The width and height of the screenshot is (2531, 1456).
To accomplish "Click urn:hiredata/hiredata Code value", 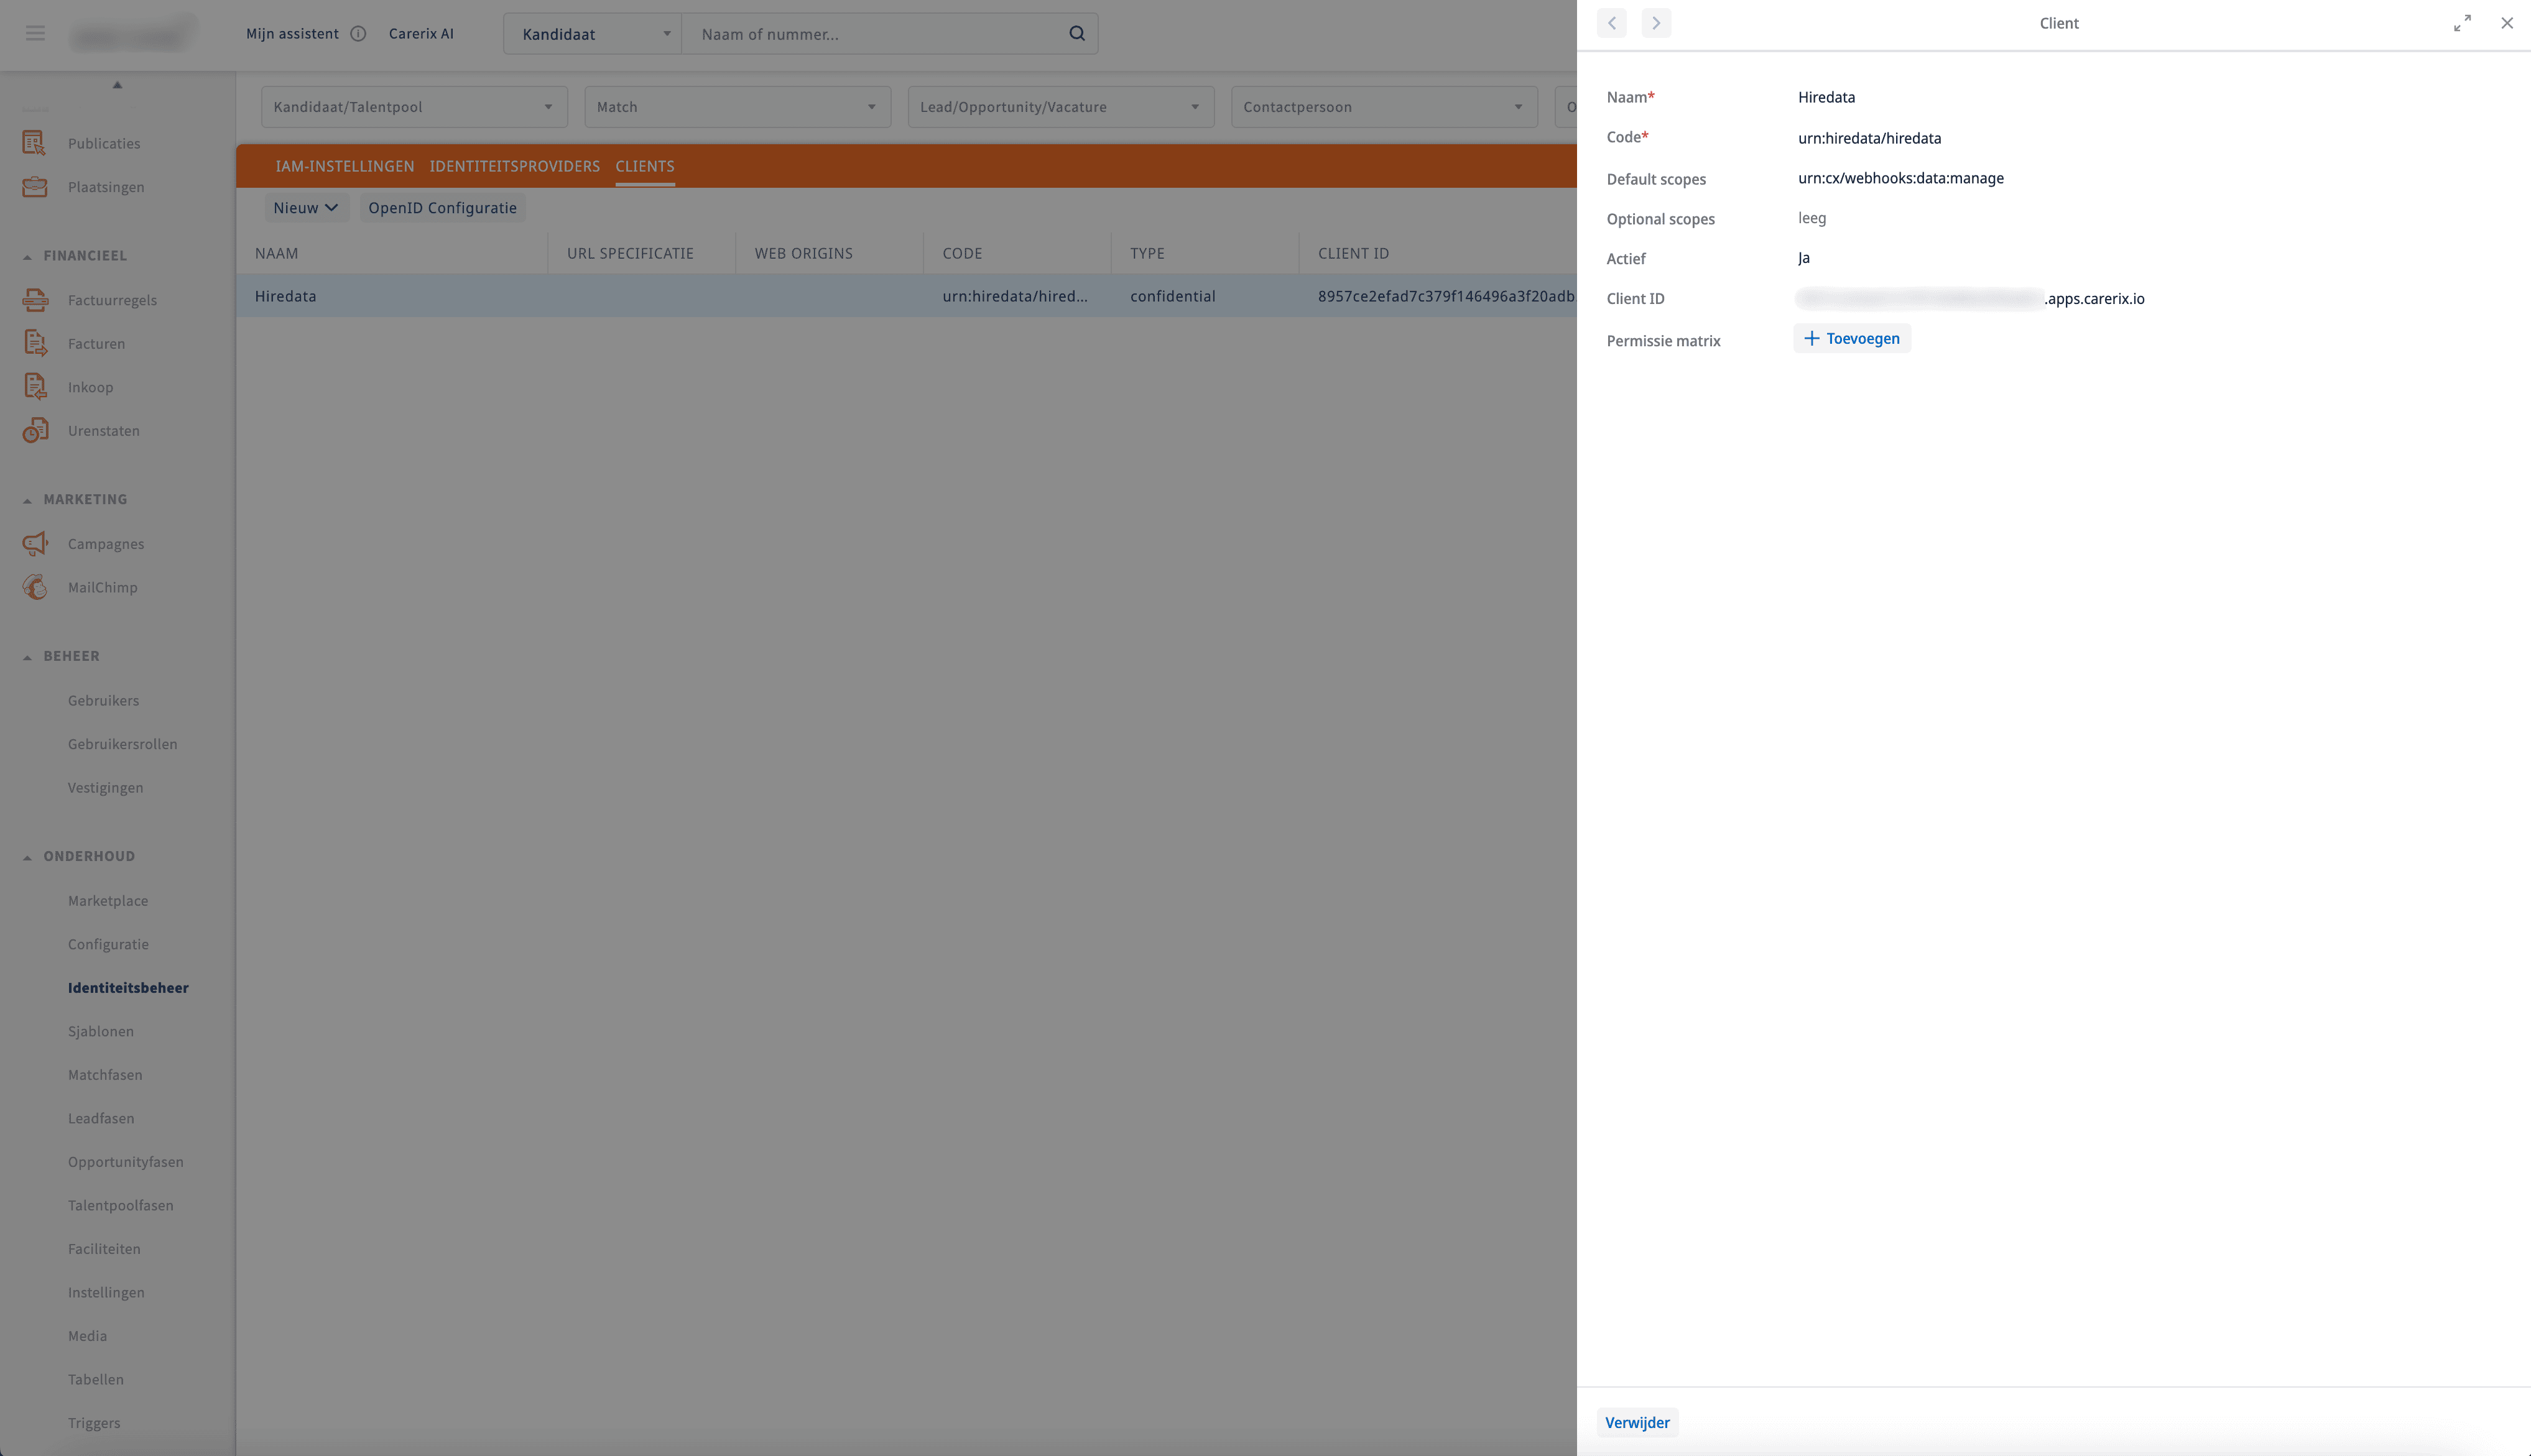I will 1869,138.
